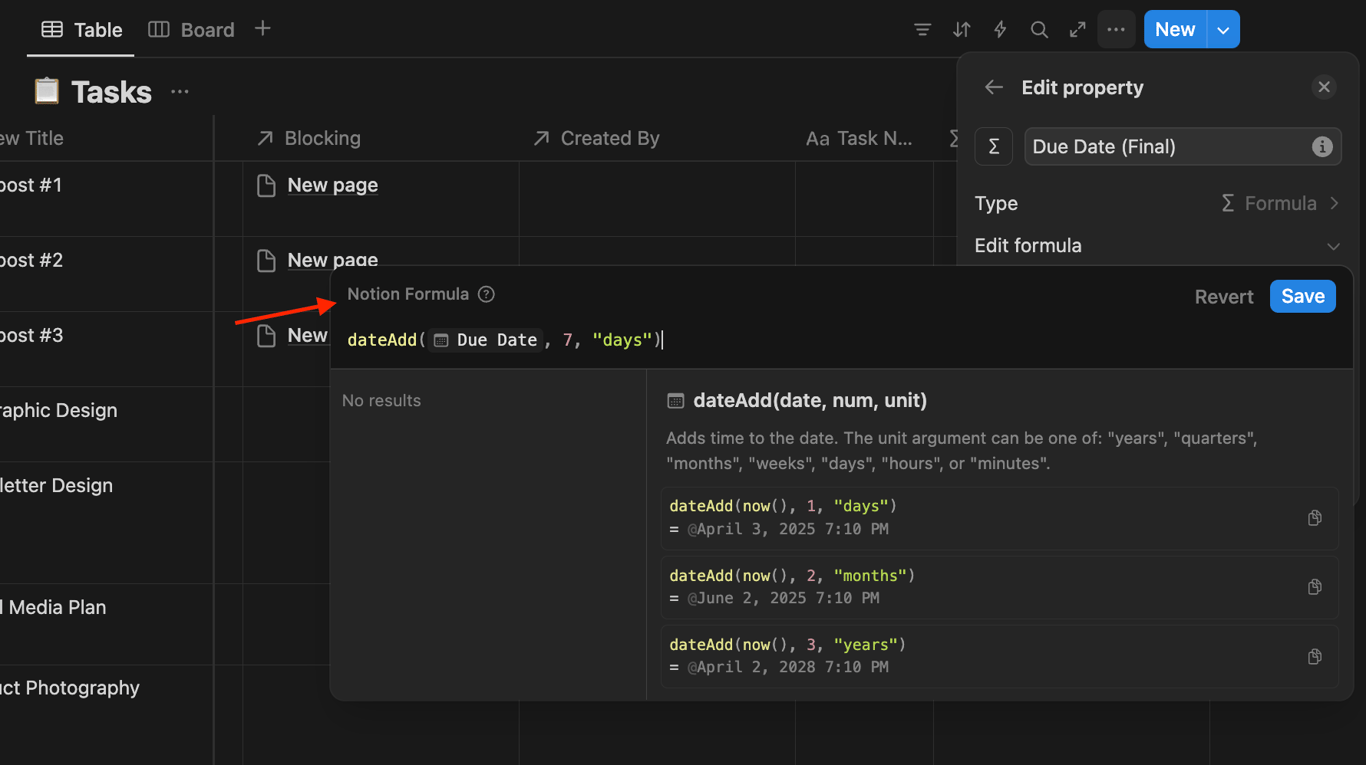This screenshot has height=765, width=1366.
Task: Open Tasks title ellipsis menu
Action: coord(180,92)
